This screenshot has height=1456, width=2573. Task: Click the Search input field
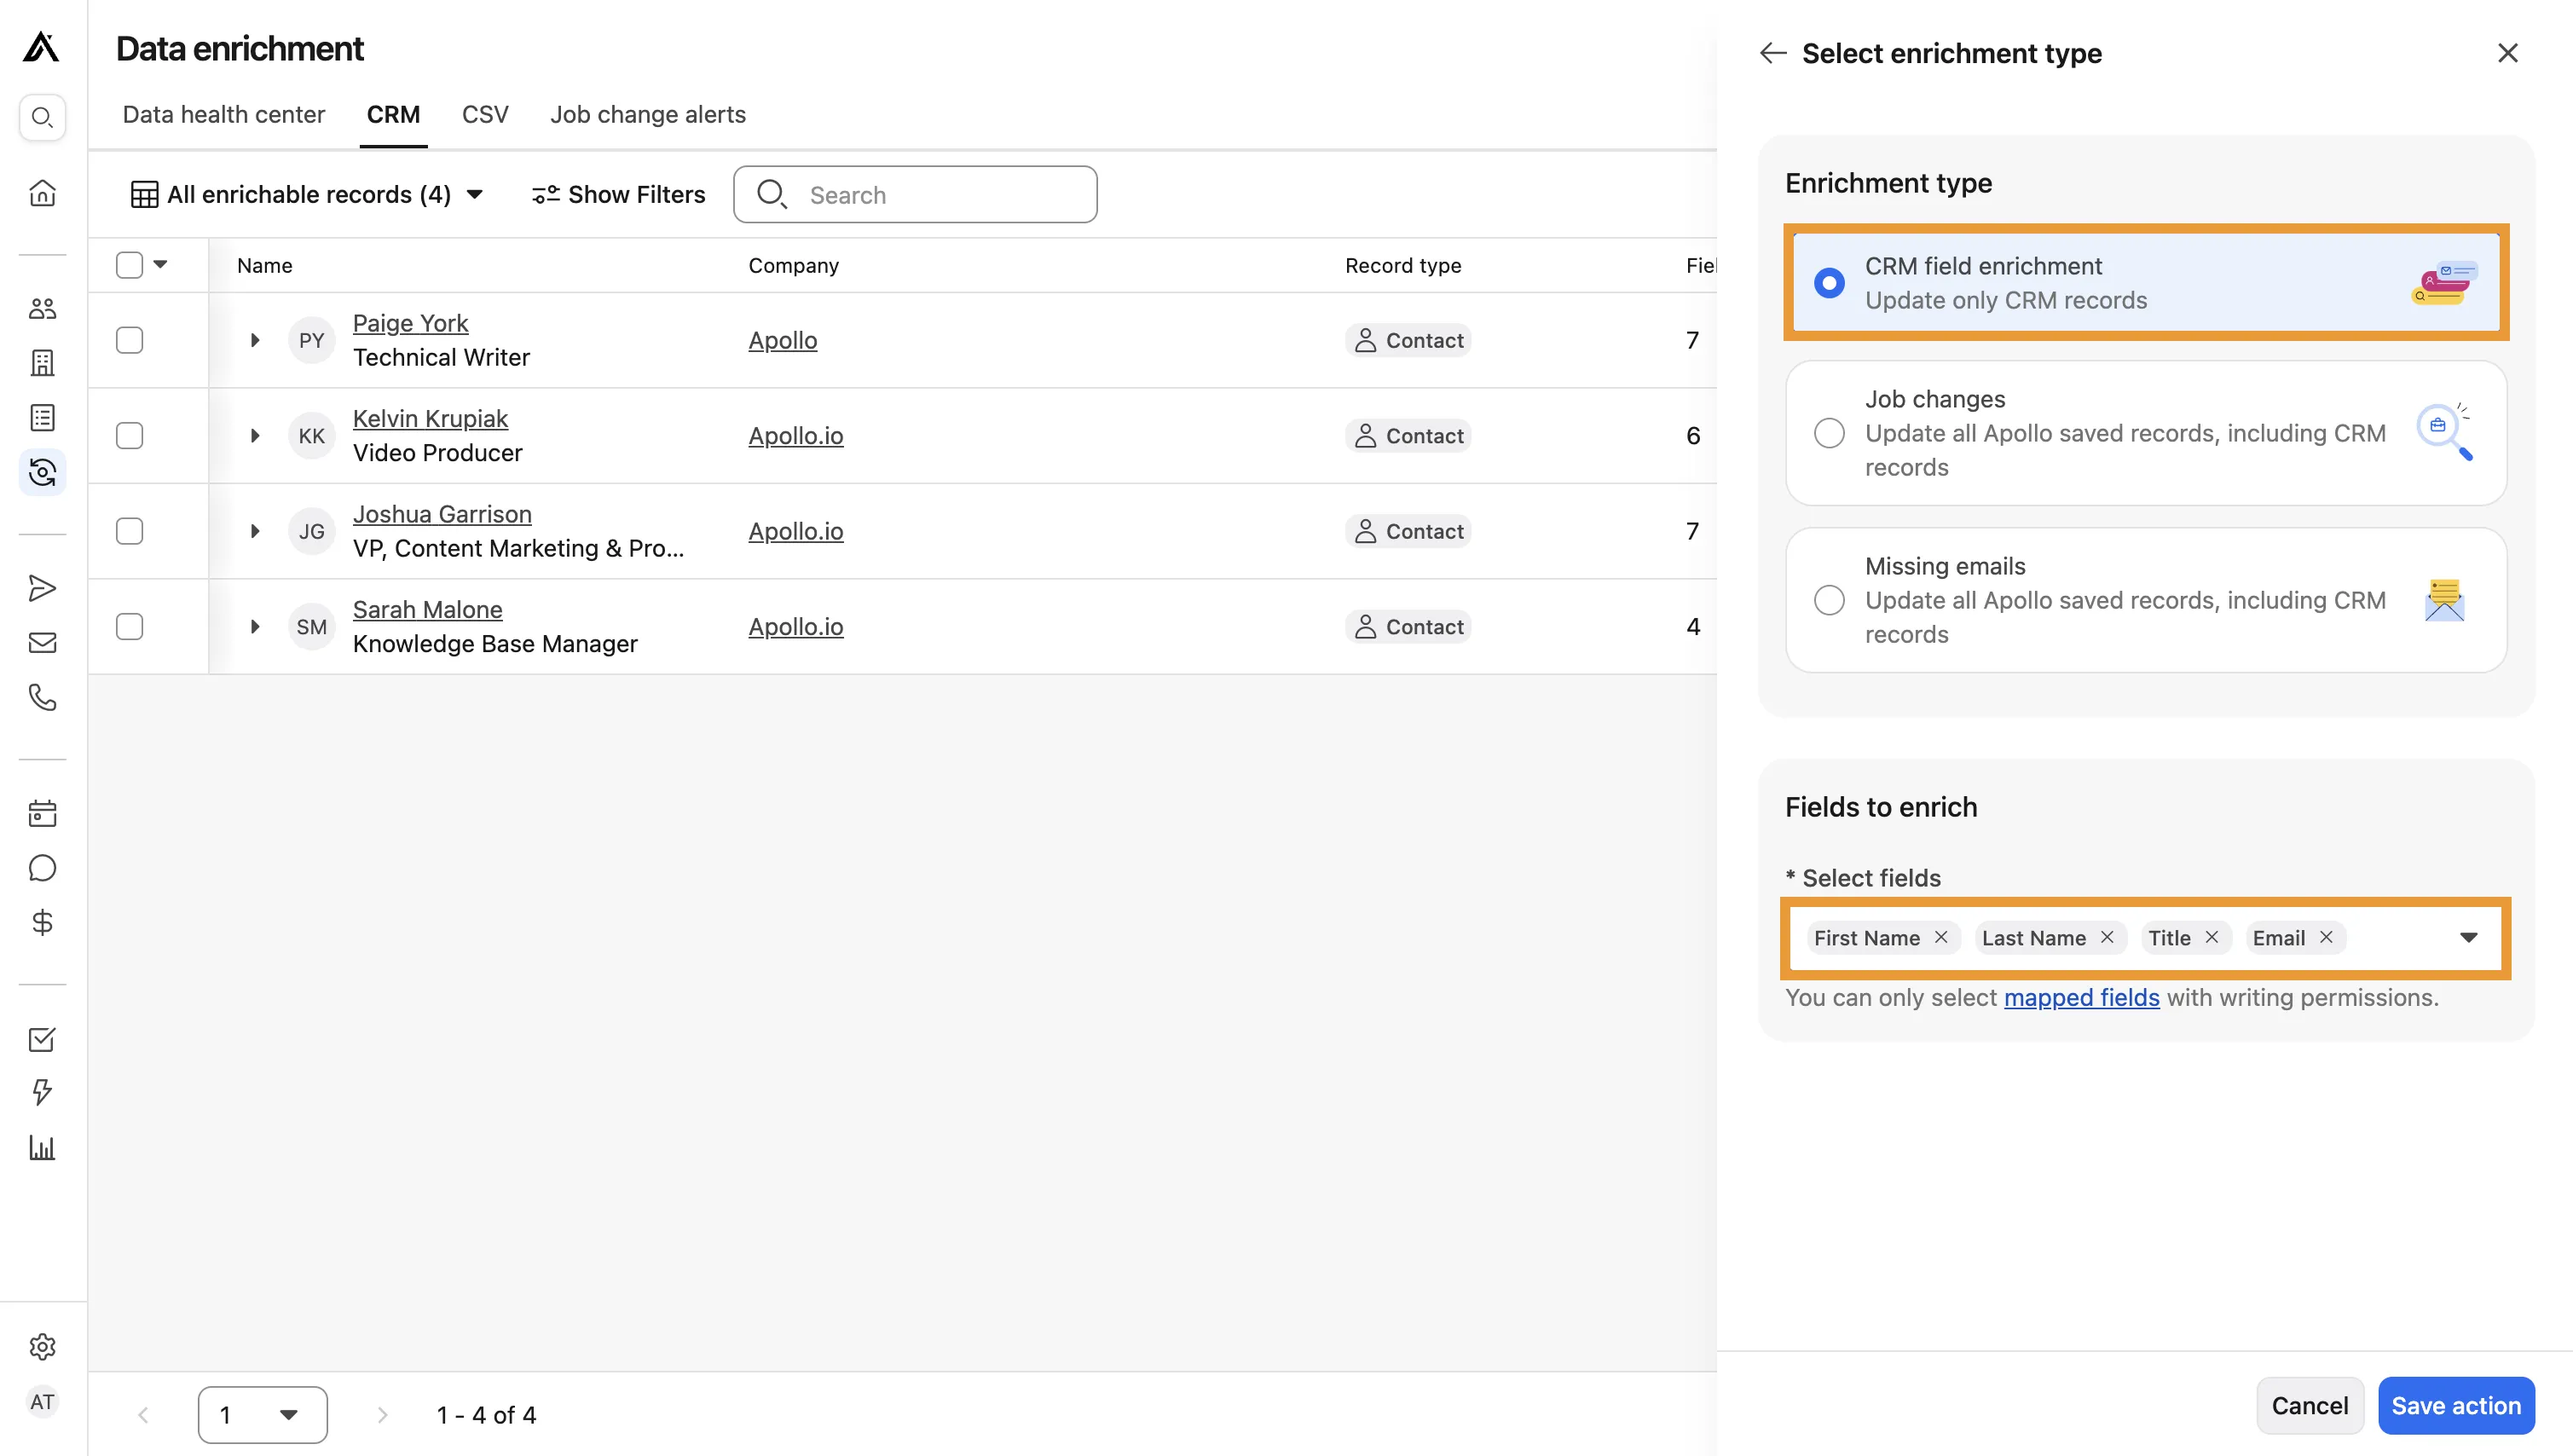[x=916, y=194]
